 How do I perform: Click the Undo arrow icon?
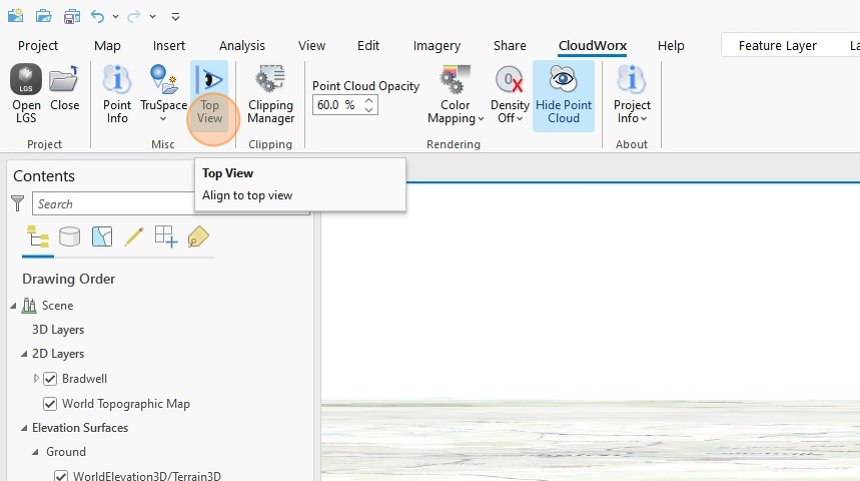[97, 16]
